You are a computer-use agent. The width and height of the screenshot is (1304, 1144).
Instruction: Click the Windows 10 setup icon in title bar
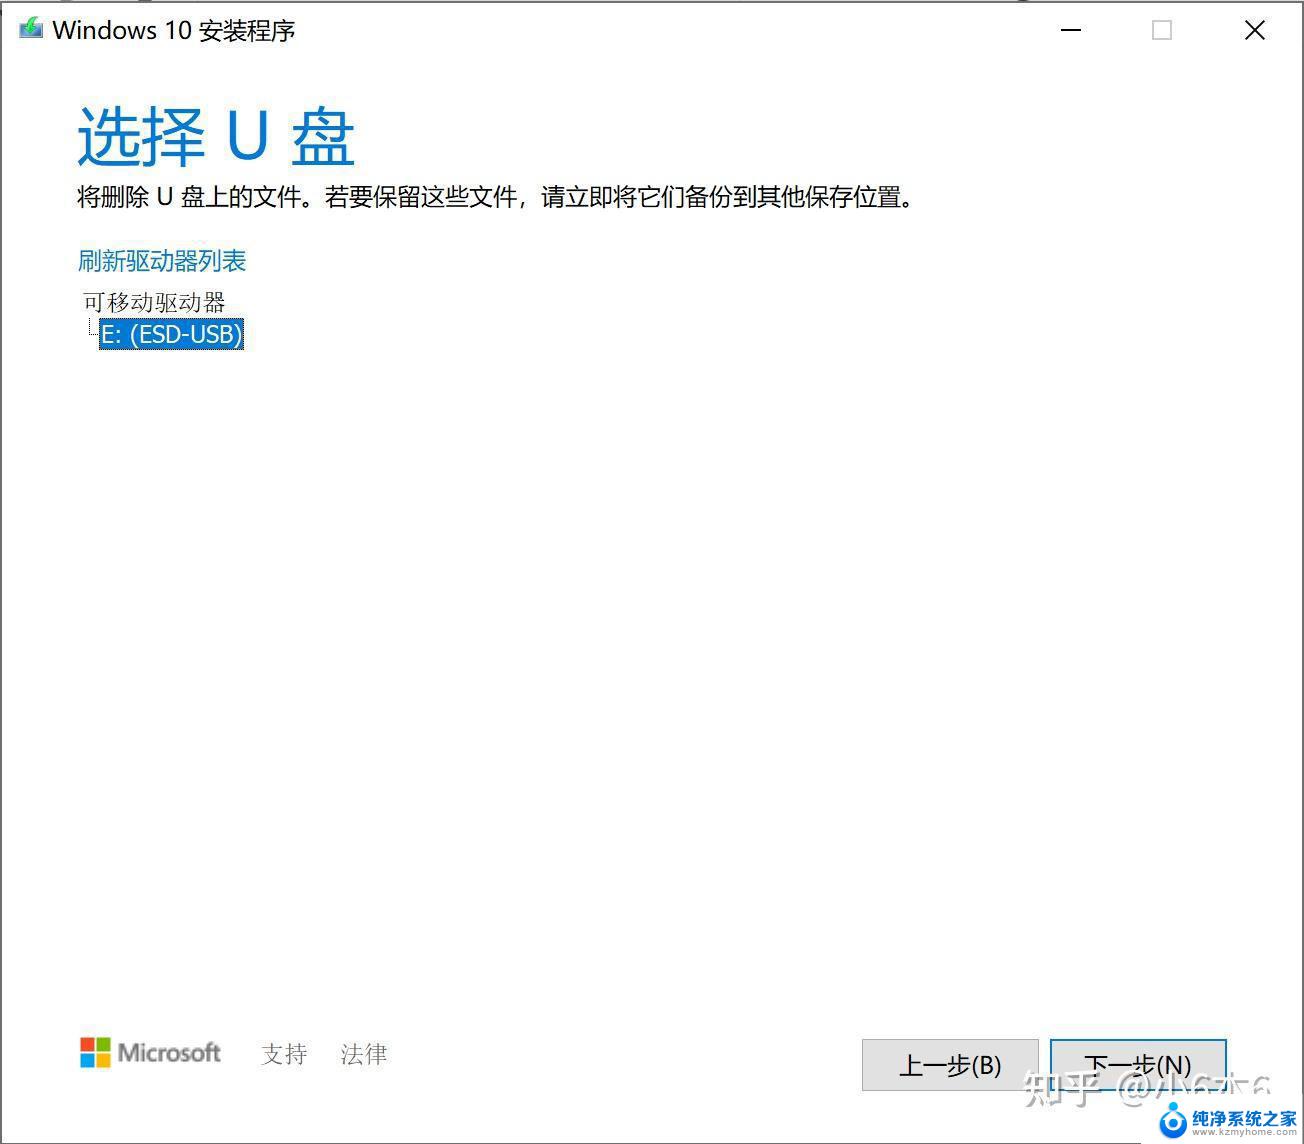point(31,29)
